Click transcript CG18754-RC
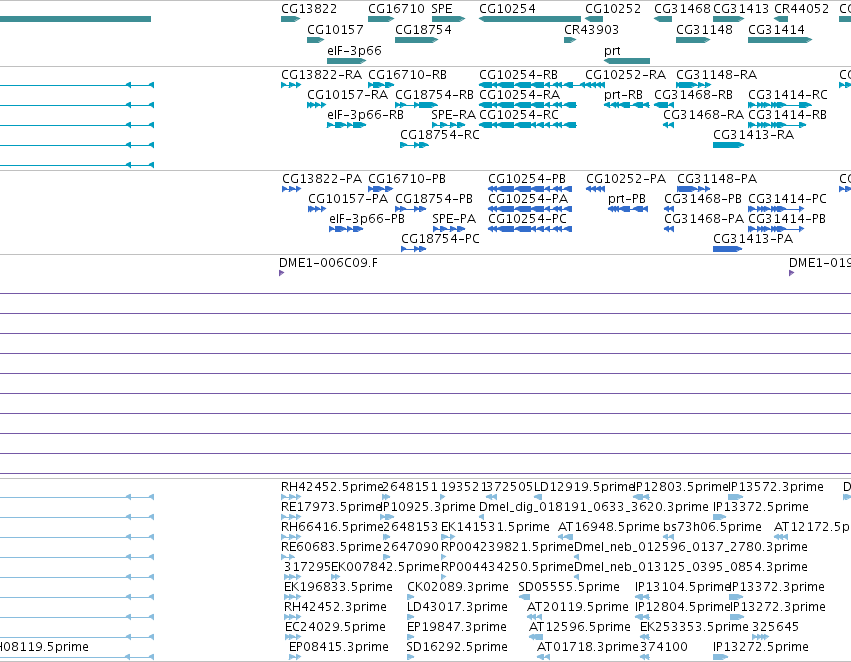 click(440, 135)
